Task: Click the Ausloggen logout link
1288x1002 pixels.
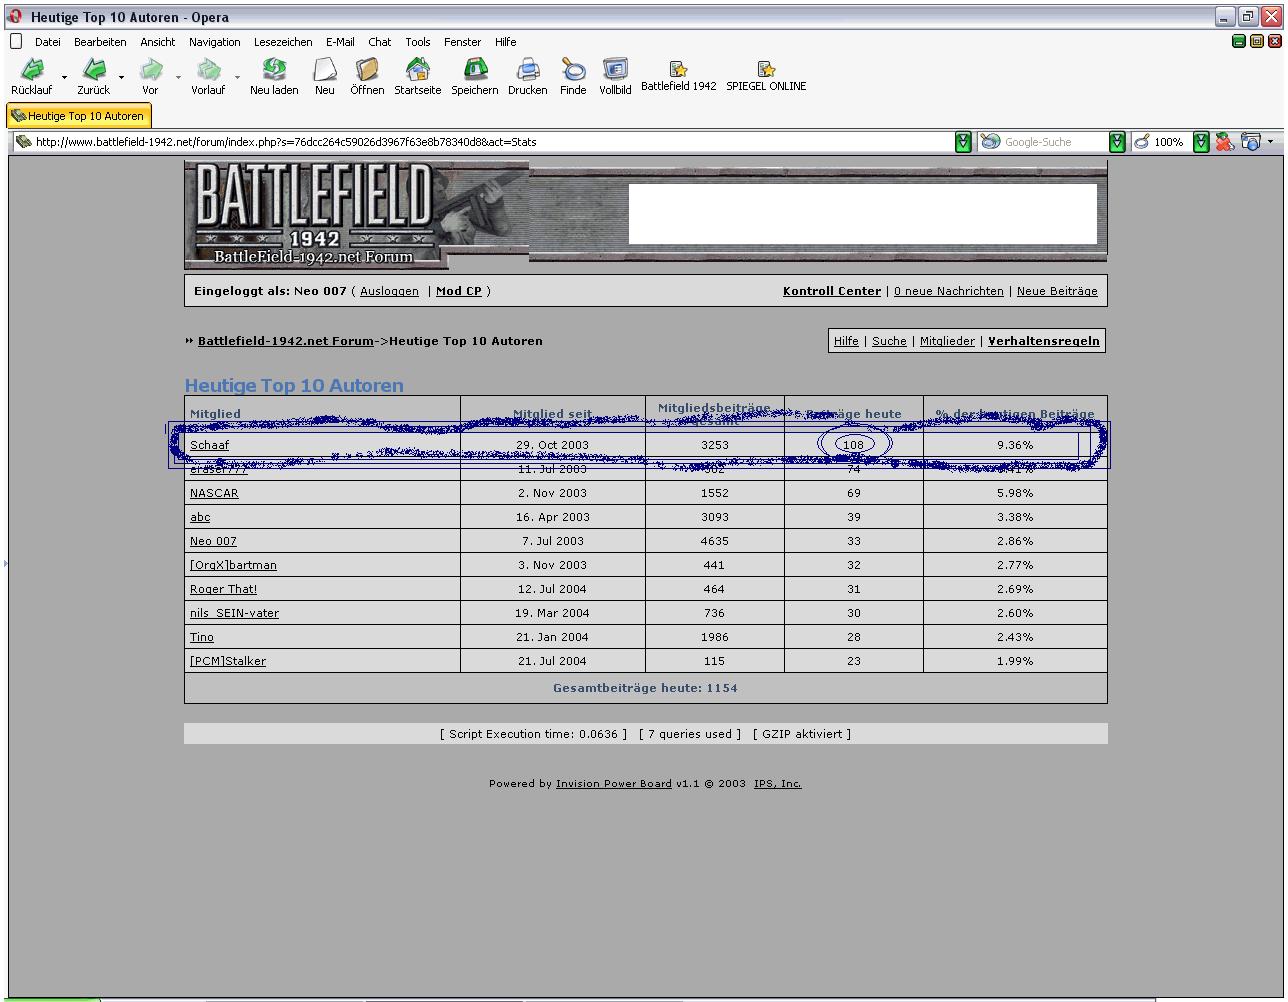Action: 389,291
